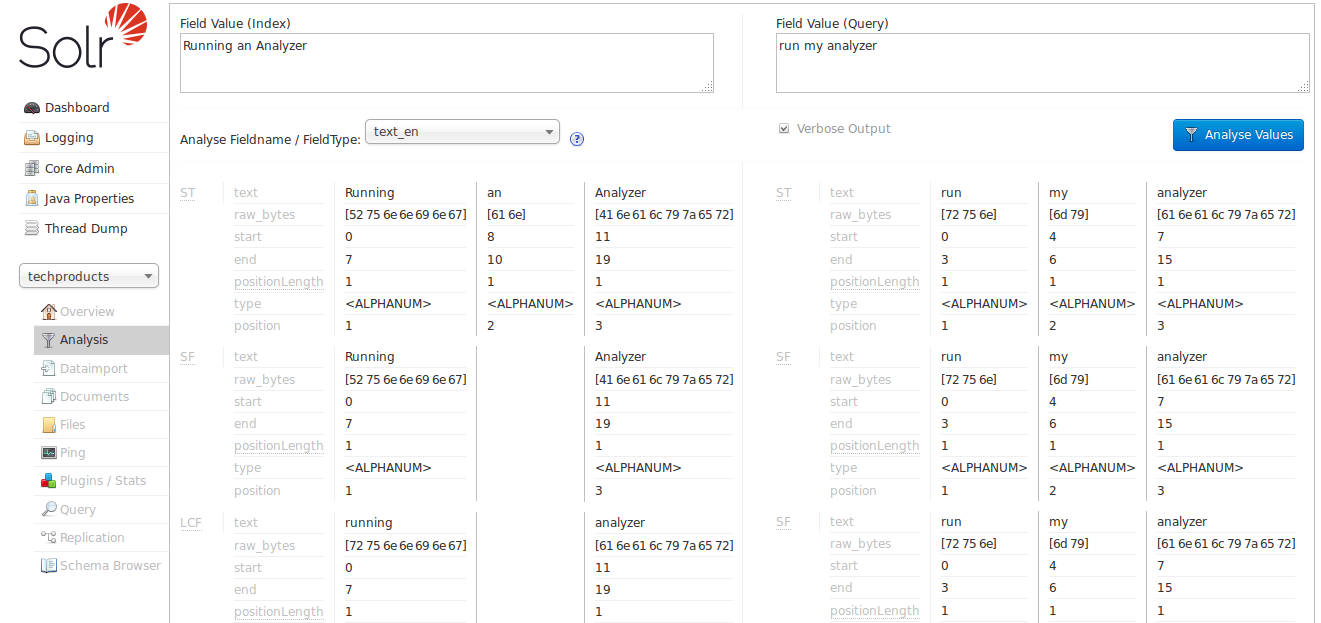Click the Overview house icon
Screen dimensions: 1321x623
(x=48, y=312)
